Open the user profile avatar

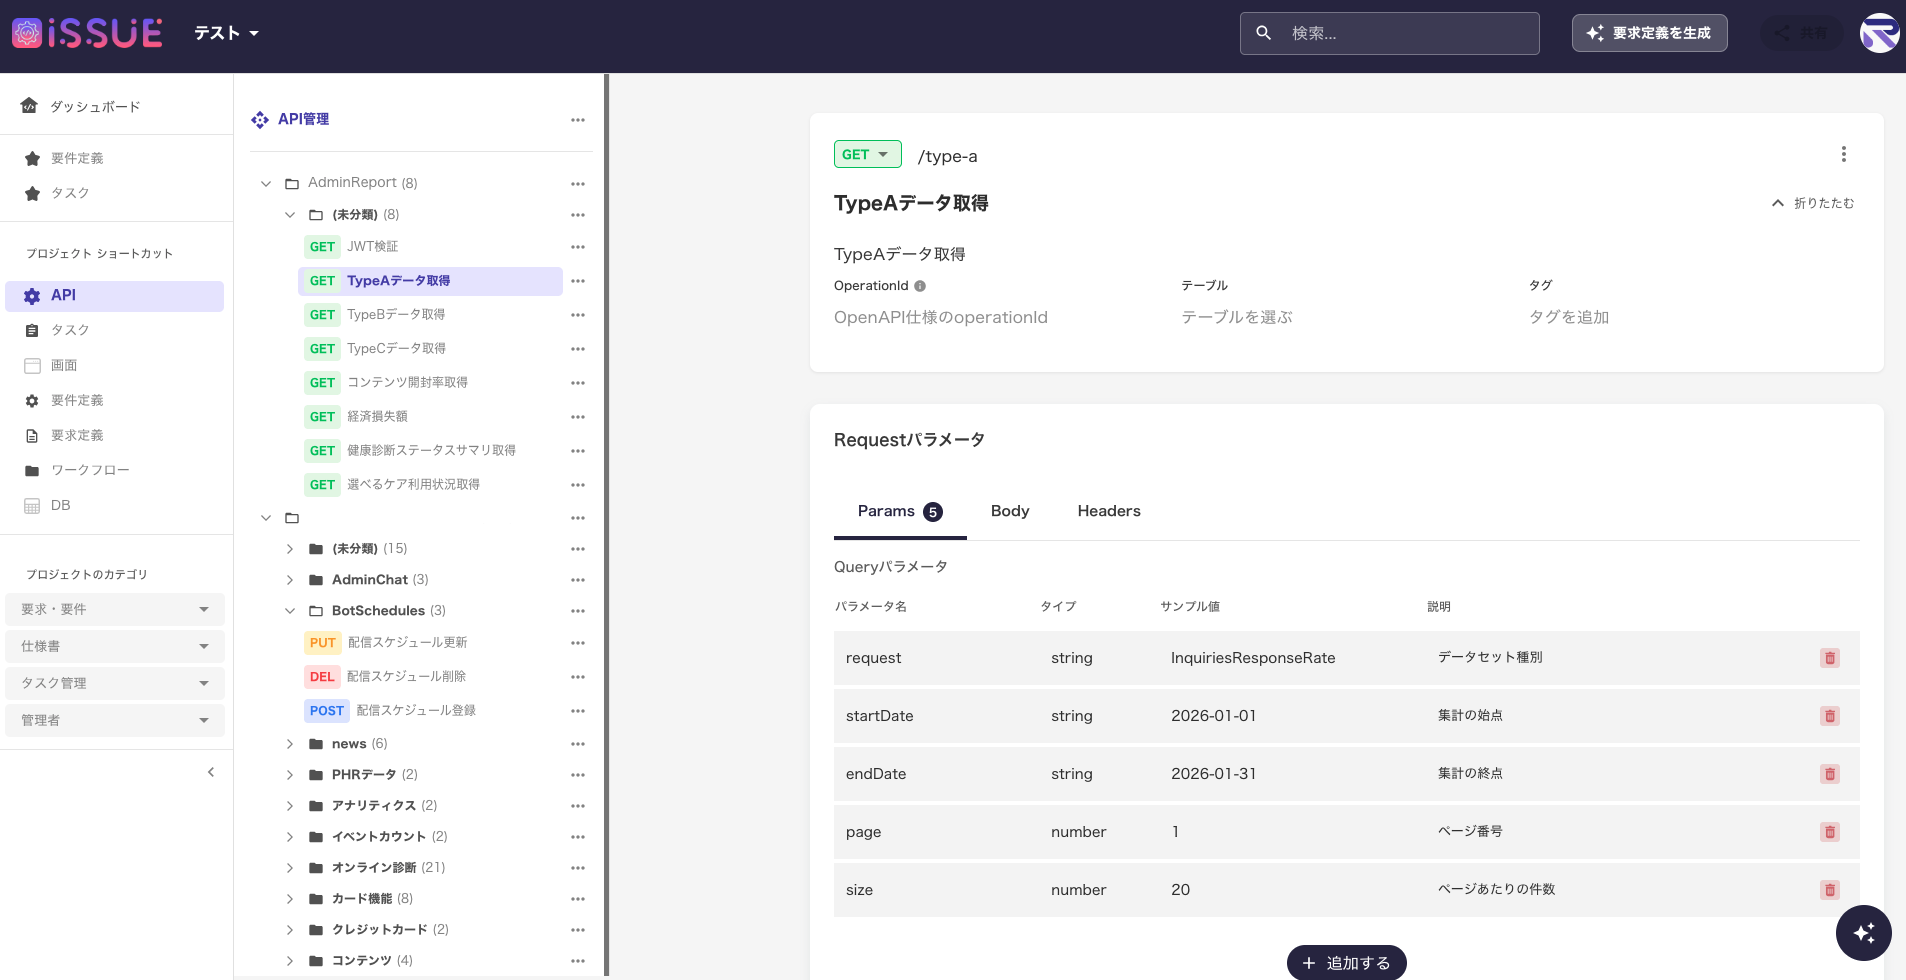(x=1879, y=33)
